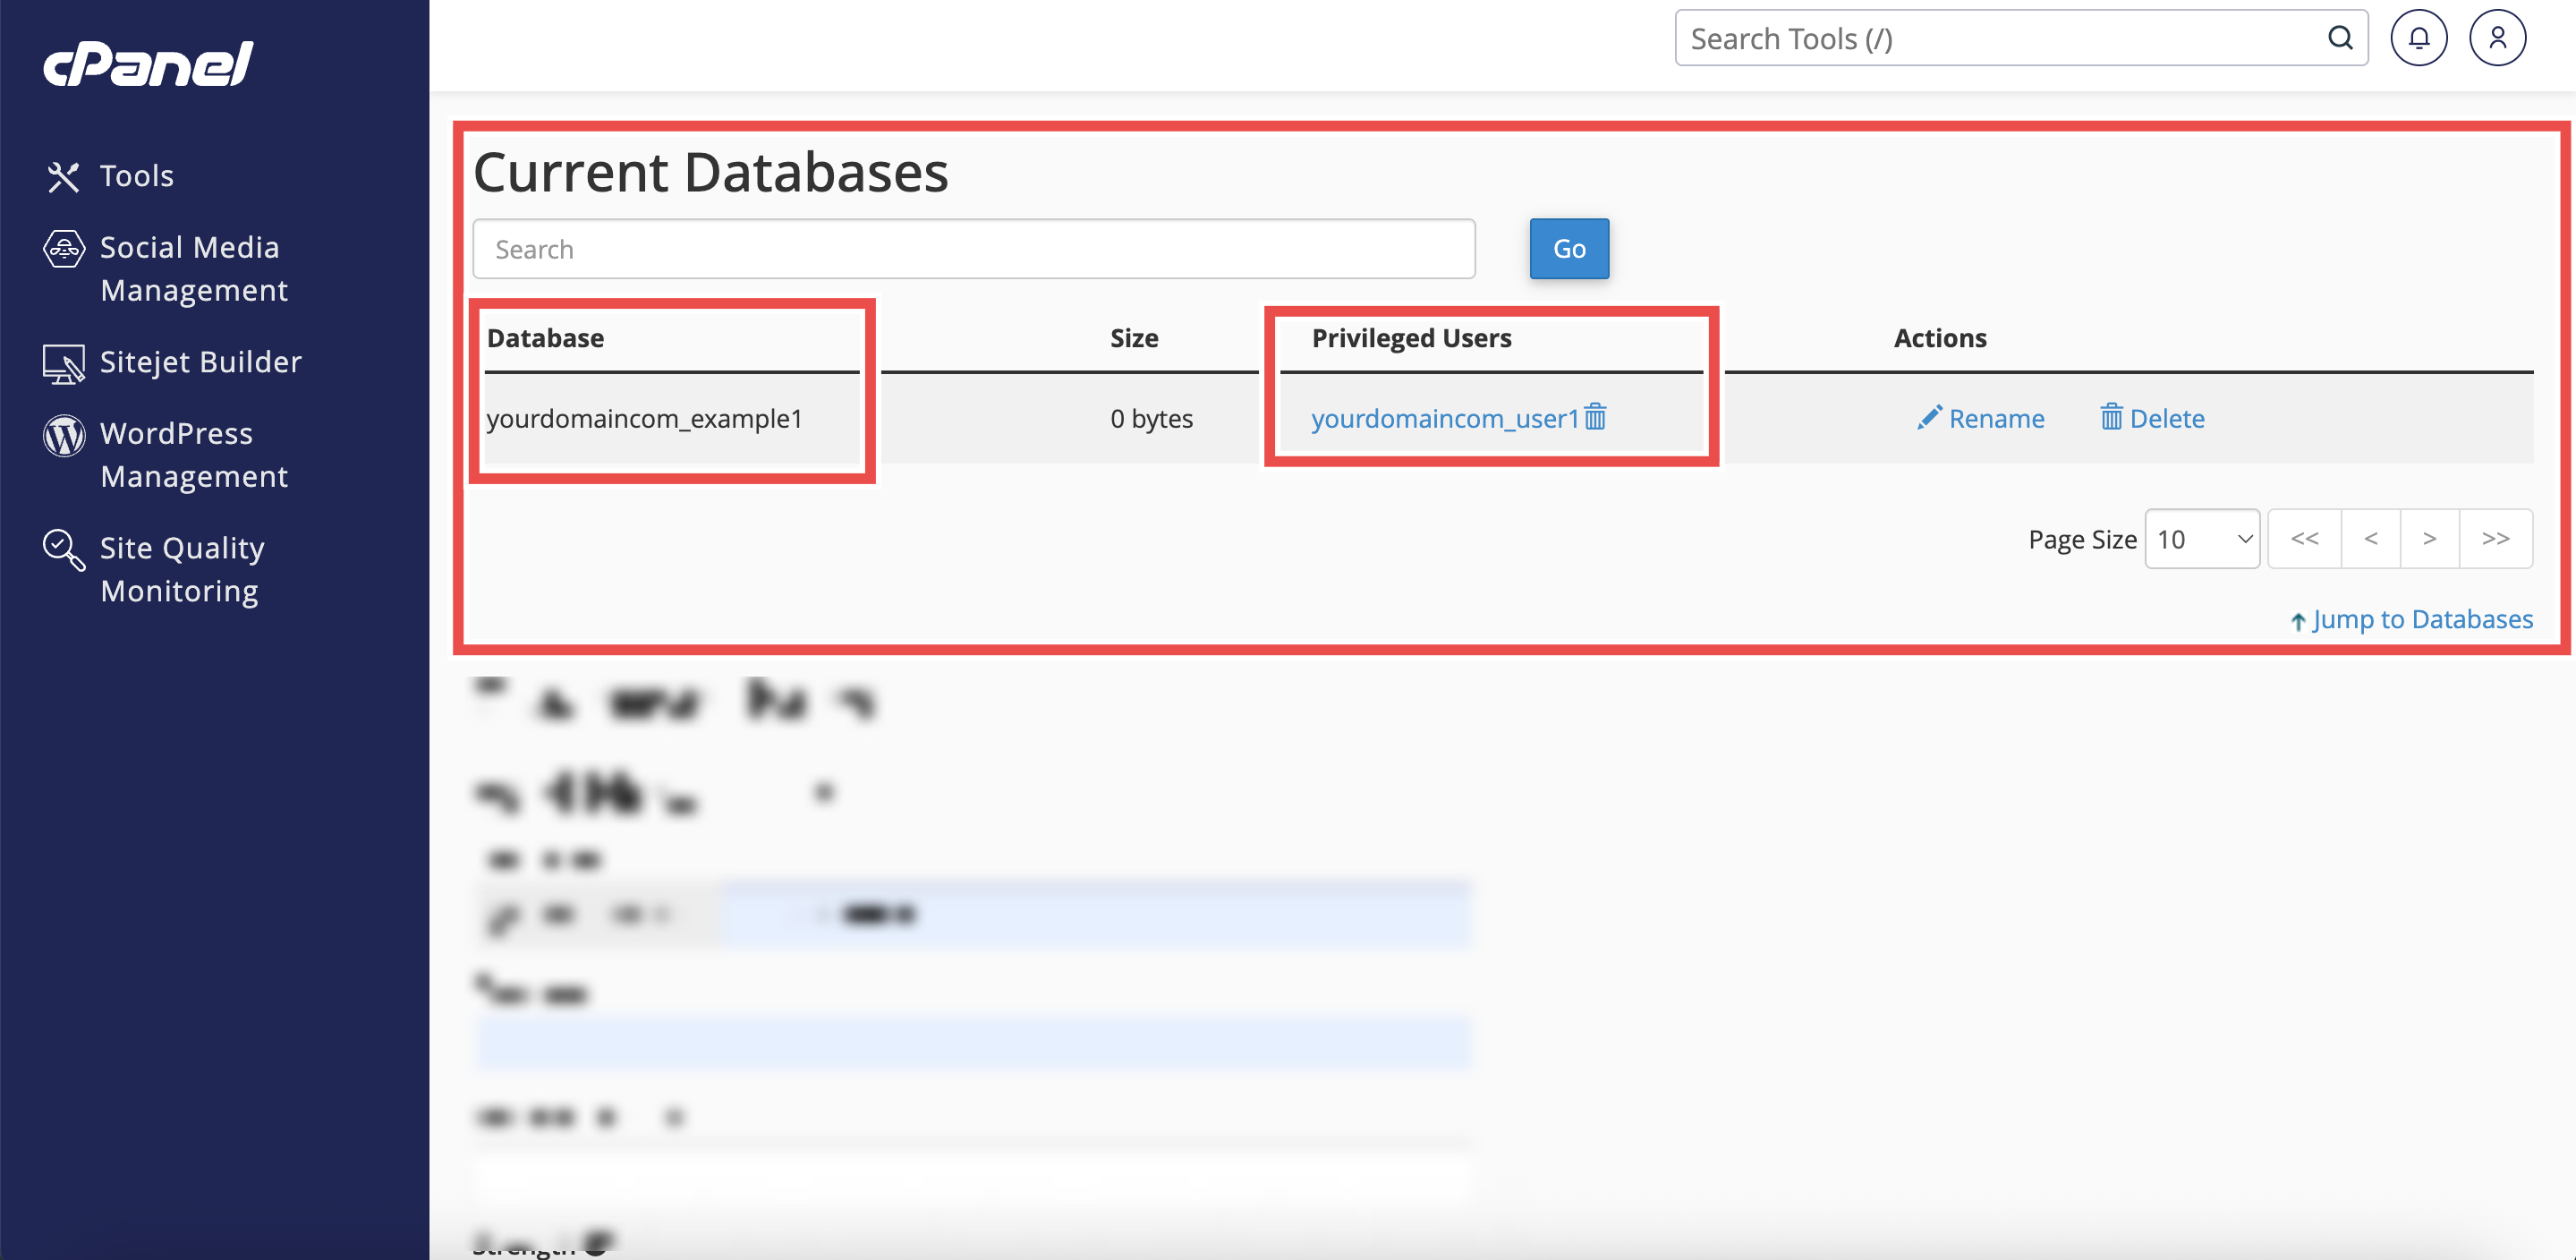Click Jump to Databases link
Screen dimensions: 2576x1260
pos(2411,620)
